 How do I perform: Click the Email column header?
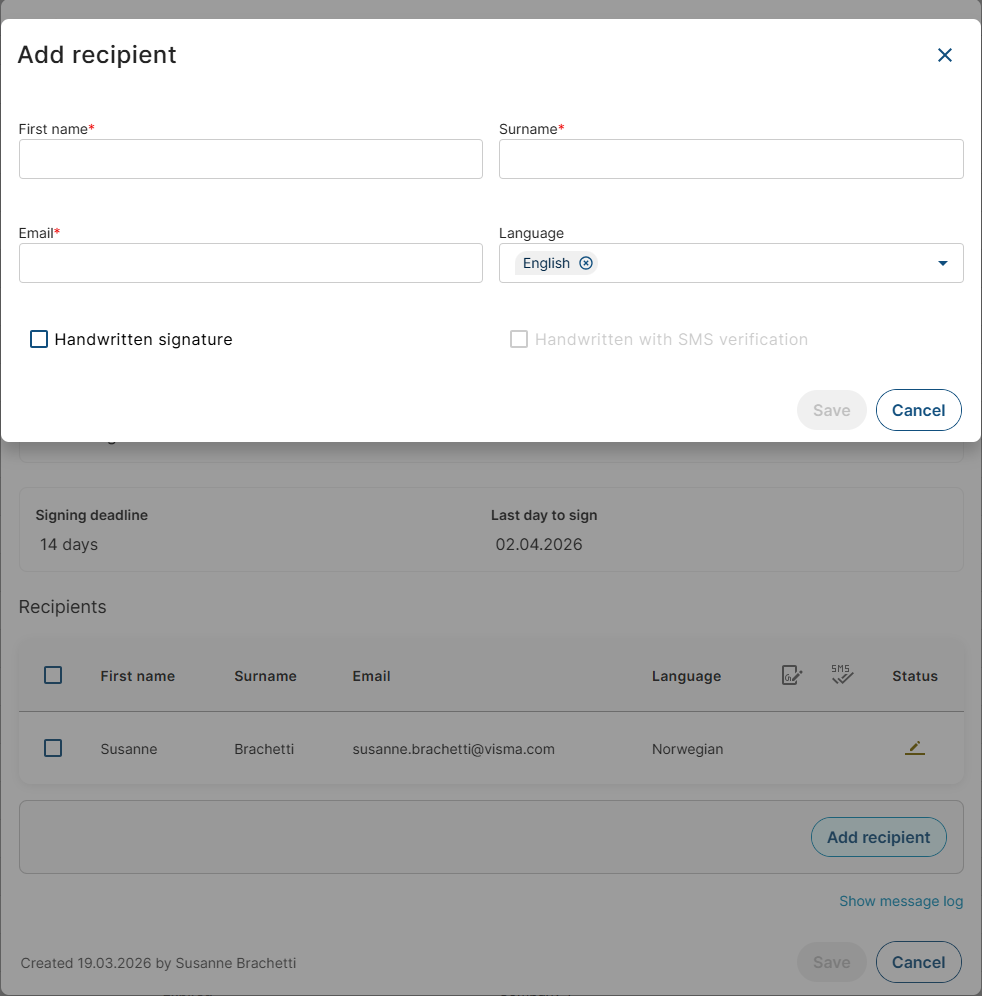point(371,676)
